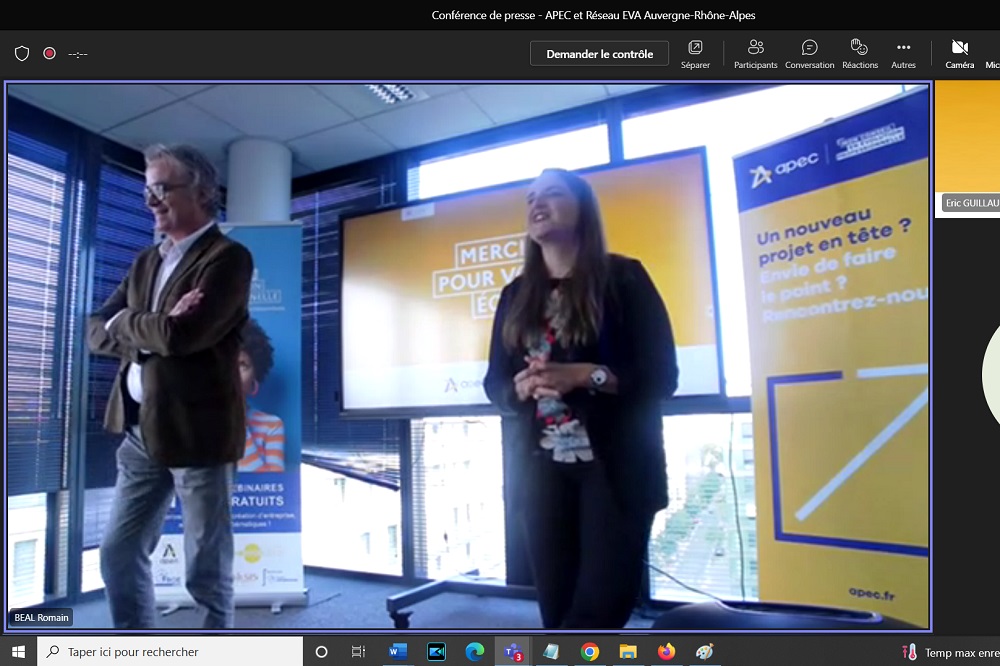Viewport: 1000px width, 666px height.
Task: Click the meeting timer display
Action: 78,54
